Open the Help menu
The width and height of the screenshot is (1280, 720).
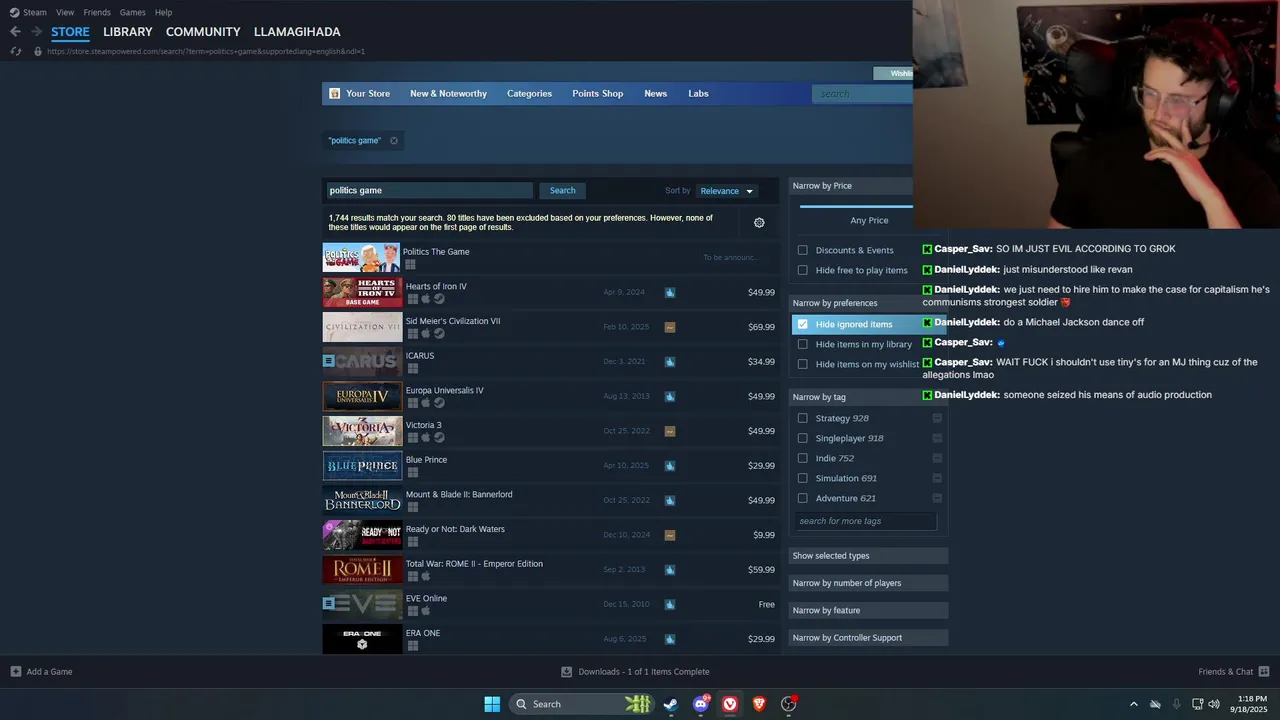(164, 12)
